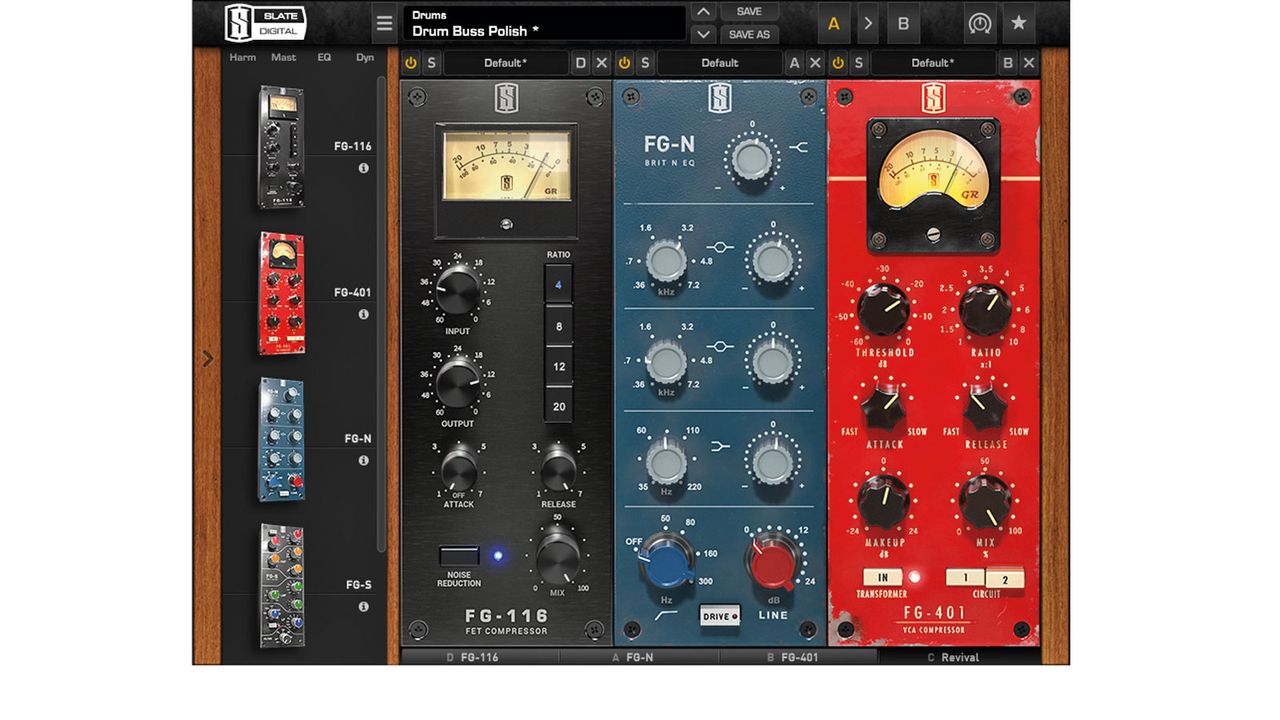1280x720 pixels.
Task: Bypass FG-116 with its power button
Action: pyautogui.click(x=411, y=63)
